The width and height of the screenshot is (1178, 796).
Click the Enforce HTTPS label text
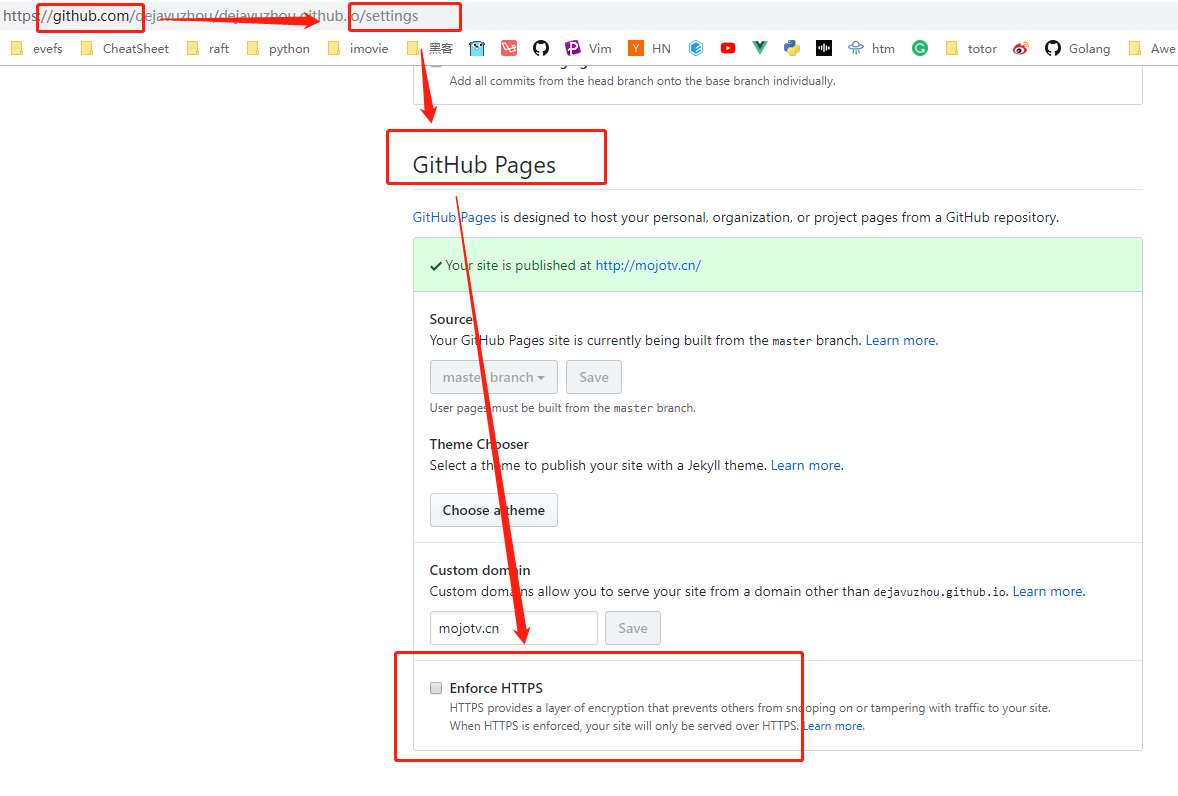pos(496,688)
